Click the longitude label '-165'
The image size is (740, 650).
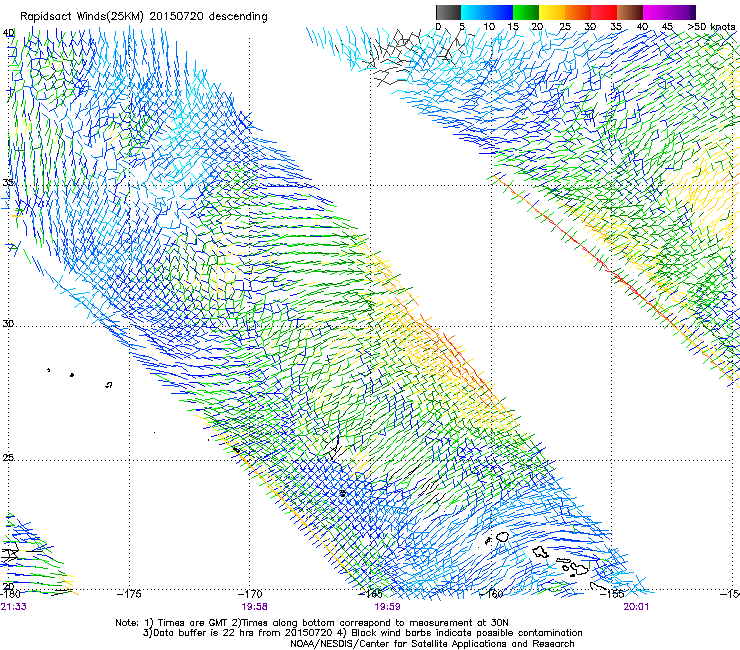(370, 594)
